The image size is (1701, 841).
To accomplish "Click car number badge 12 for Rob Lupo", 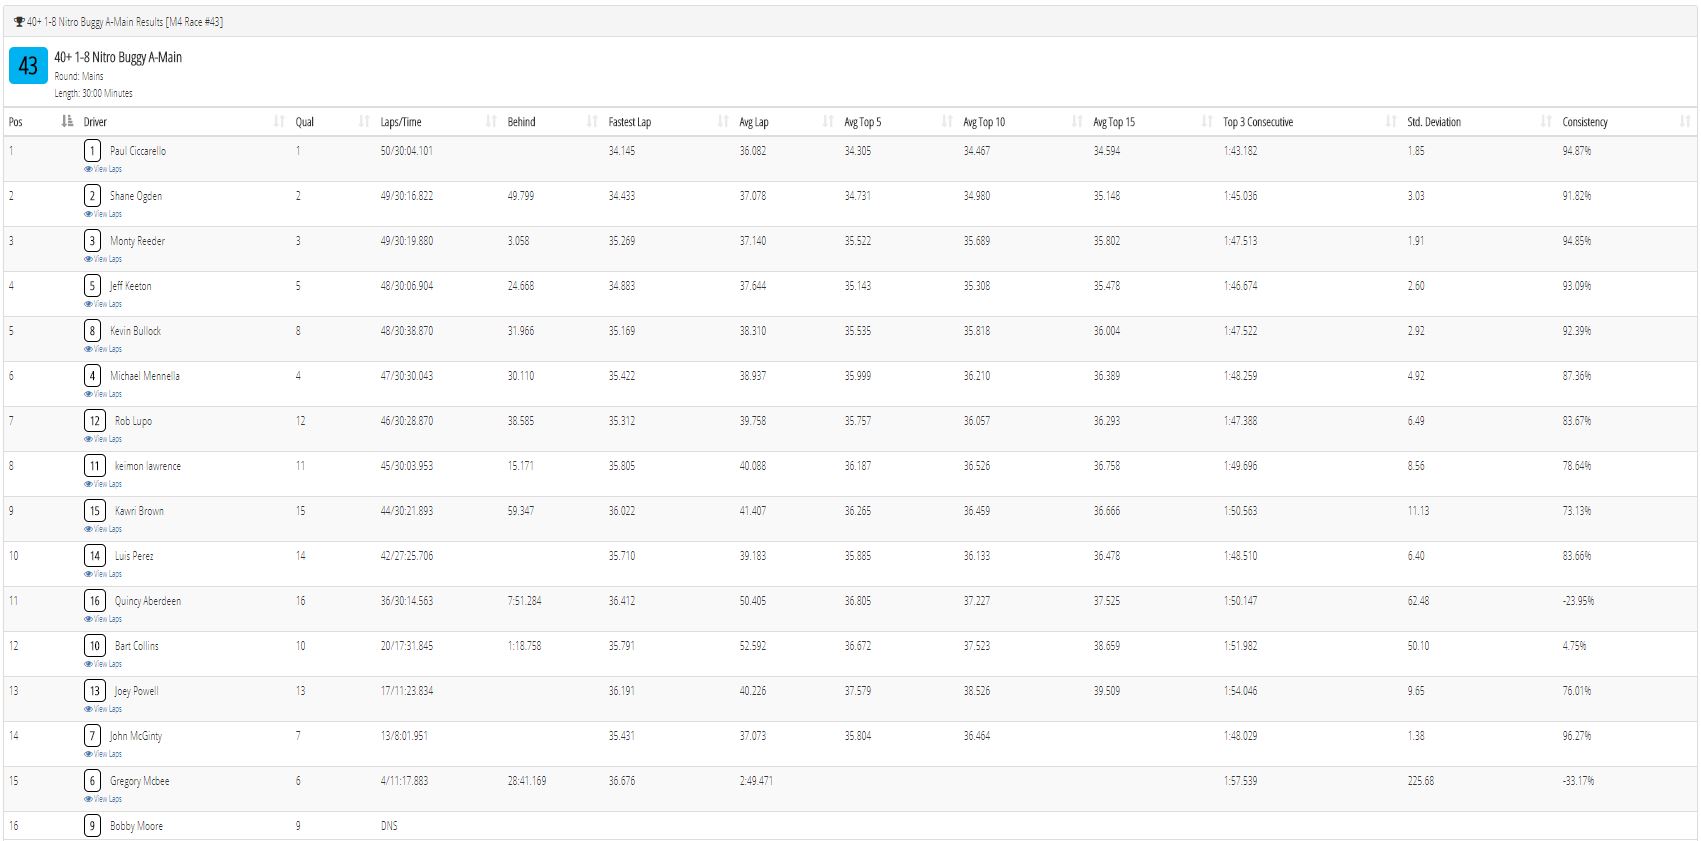I will [x=95, y=421].
